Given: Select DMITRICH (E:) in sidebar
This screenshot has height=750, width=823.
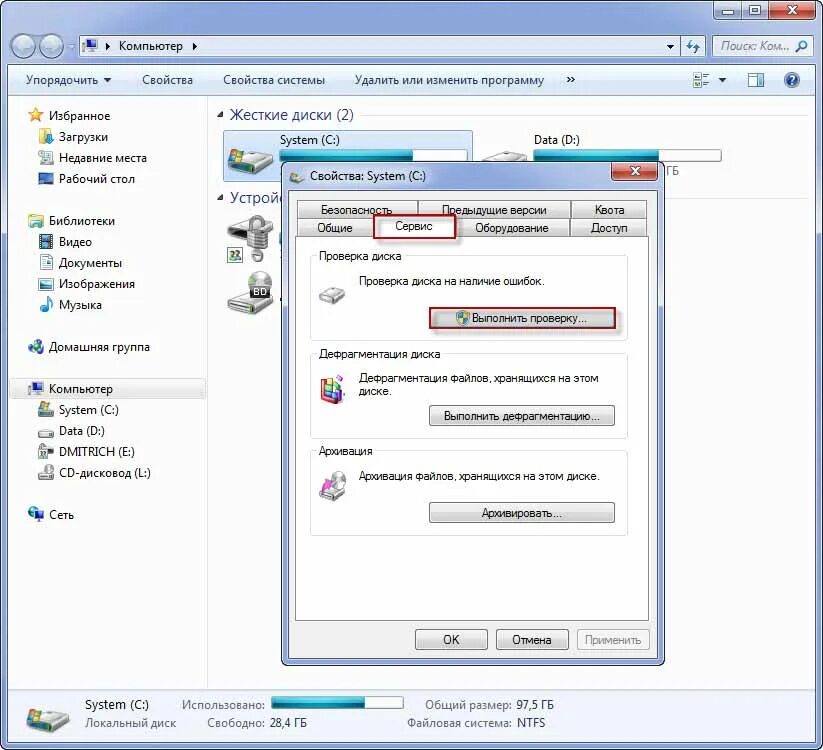Looking at the screenshot, I should pyautogui.click(x=86, y=452).
